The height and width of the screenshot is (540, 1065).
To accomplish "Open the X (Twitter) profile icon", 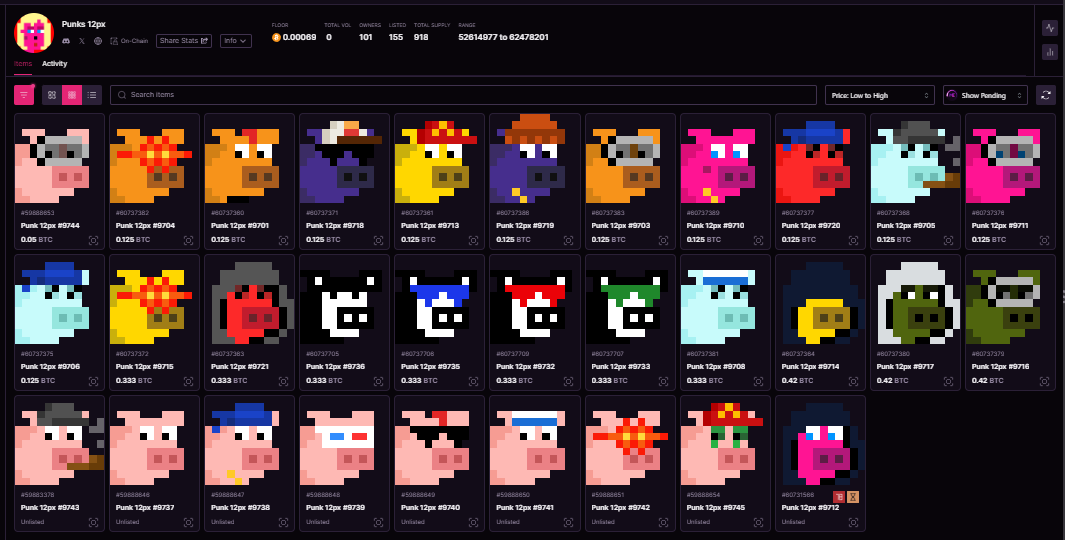I will 82,41.
